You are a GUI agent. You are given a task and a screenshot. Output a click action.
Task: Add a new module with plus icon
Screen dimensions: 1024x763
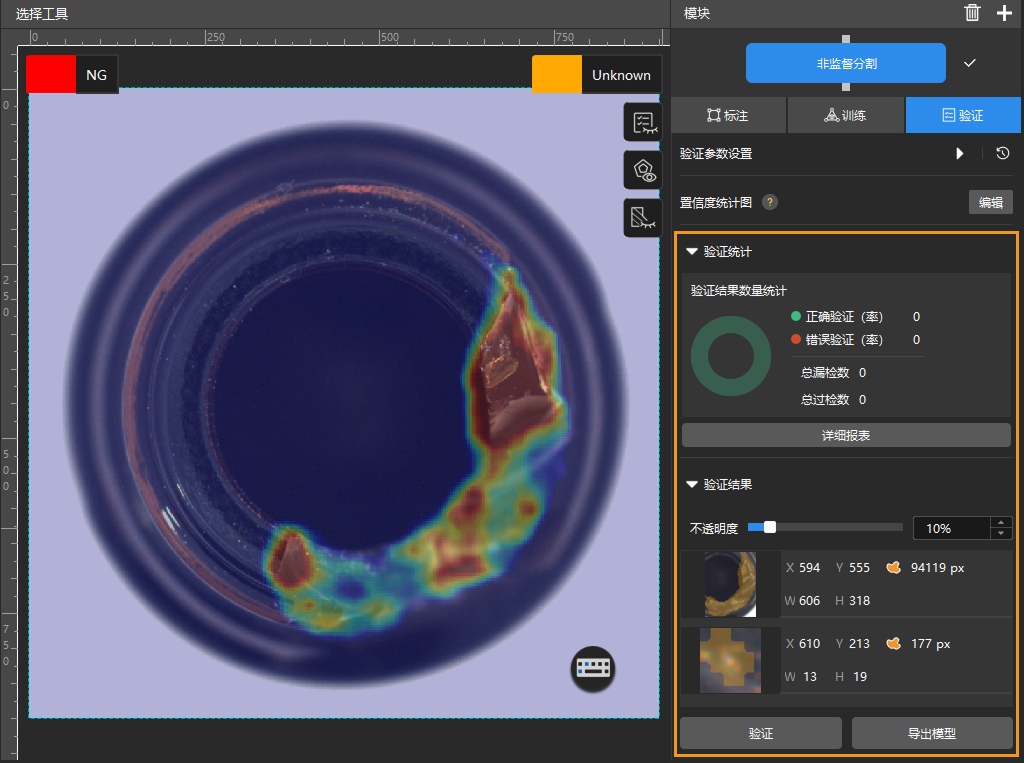point(1004,13)
